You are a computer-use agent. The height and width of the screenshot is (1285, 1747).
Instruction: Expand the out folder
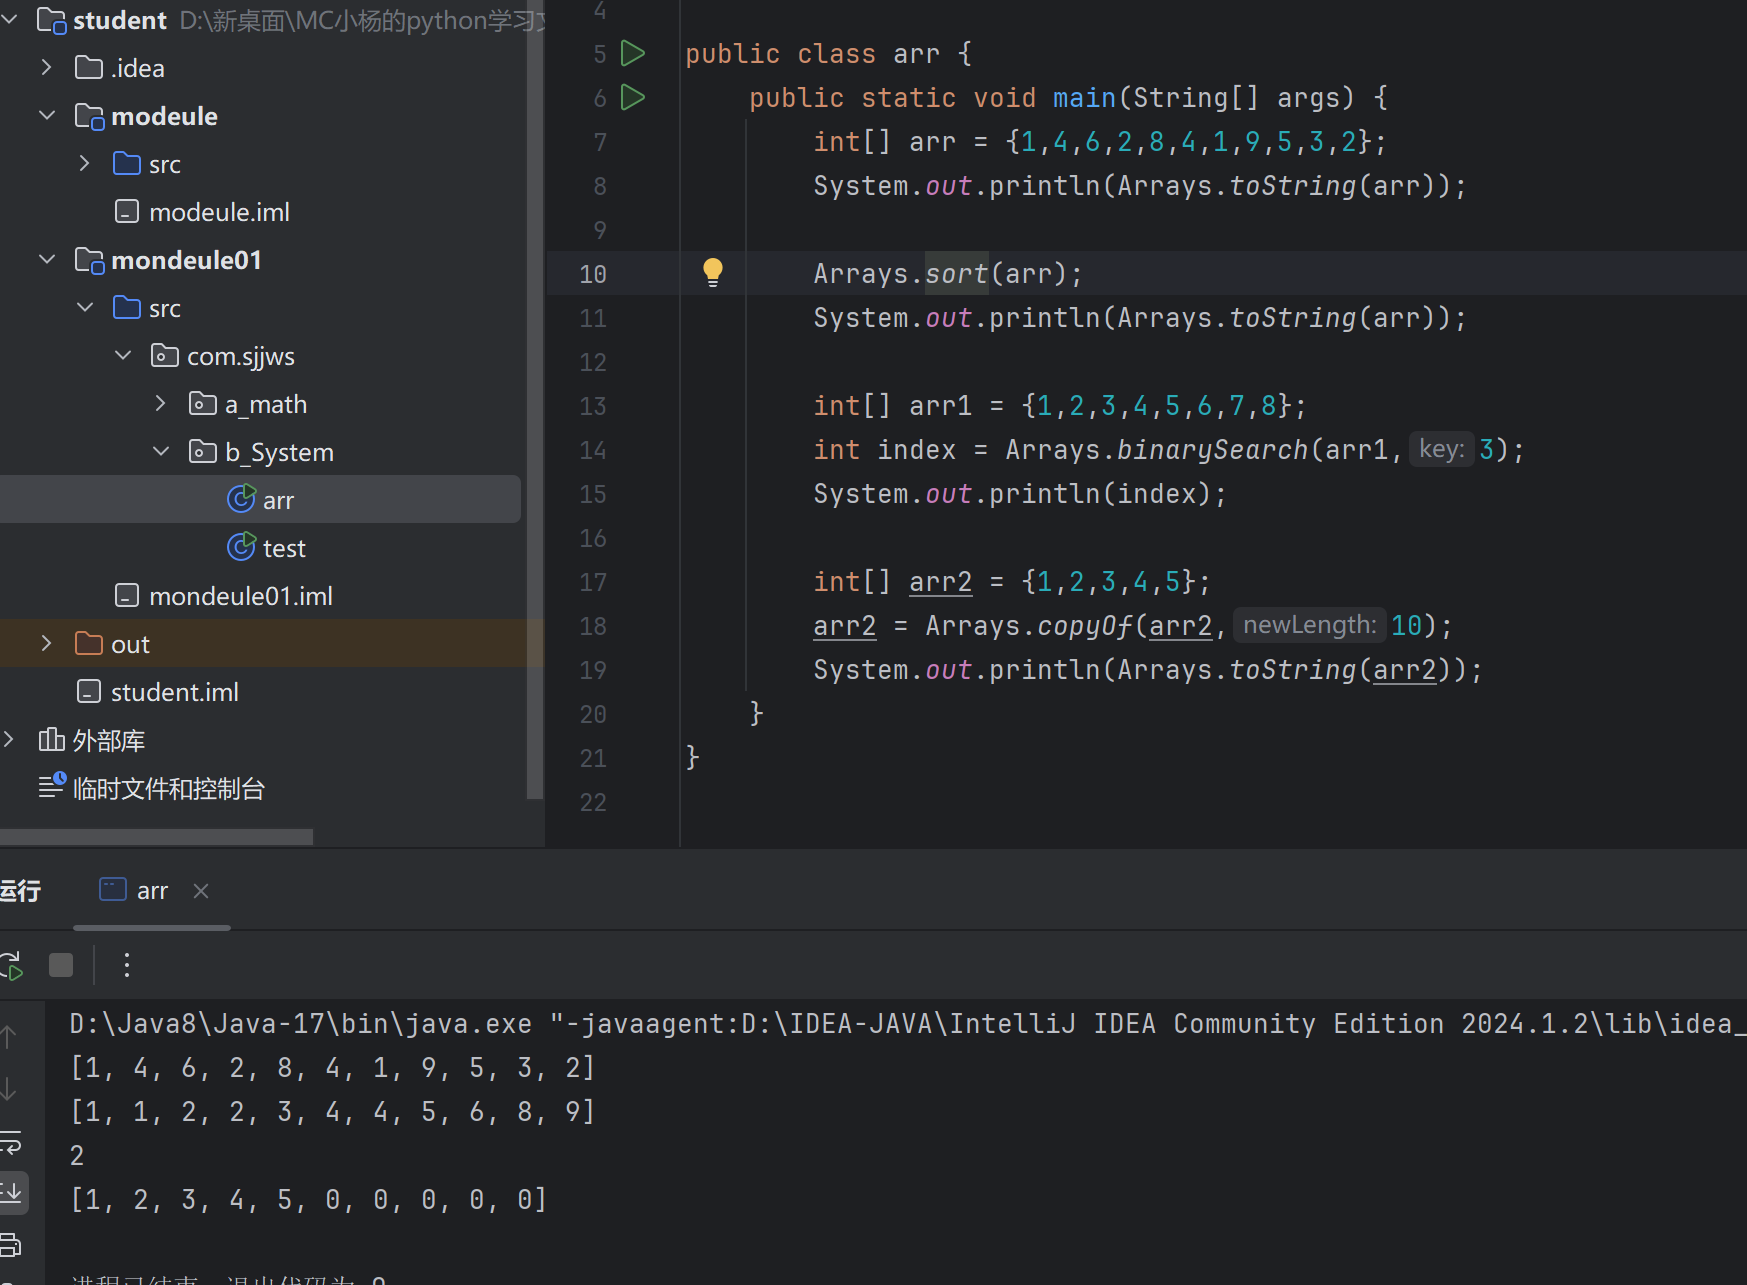pos(47,644)
